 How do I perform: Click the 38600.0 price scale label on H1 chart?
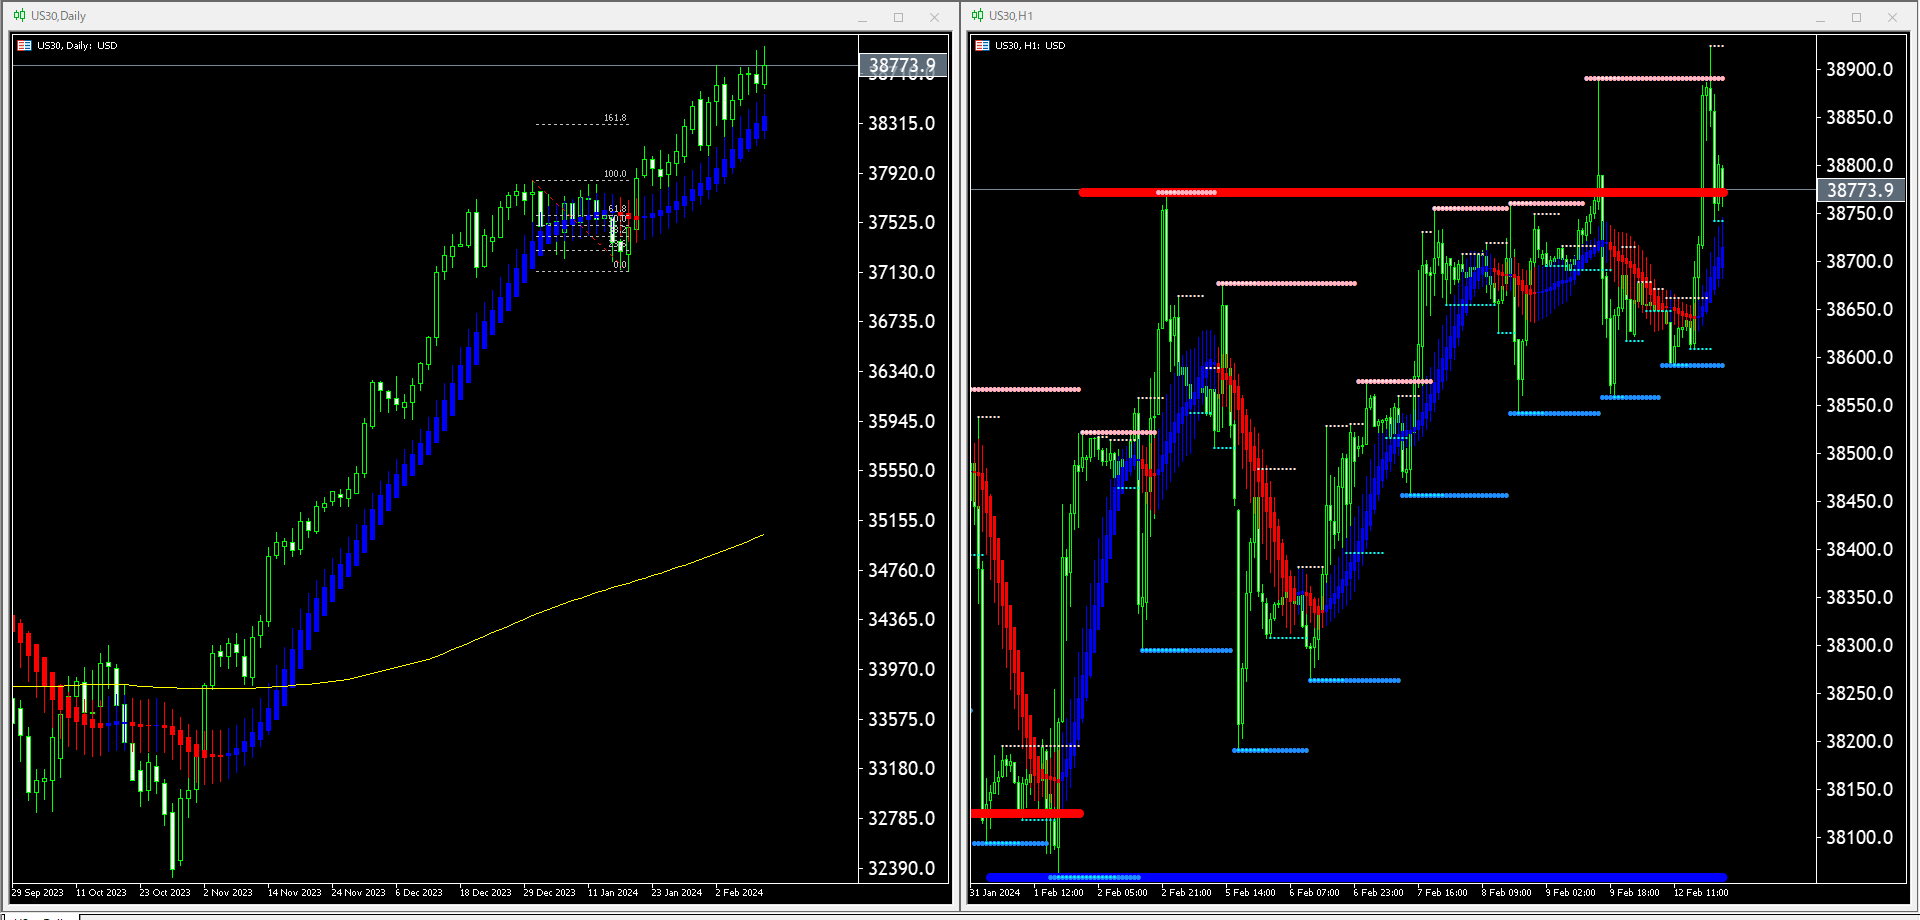[1860, 358]
